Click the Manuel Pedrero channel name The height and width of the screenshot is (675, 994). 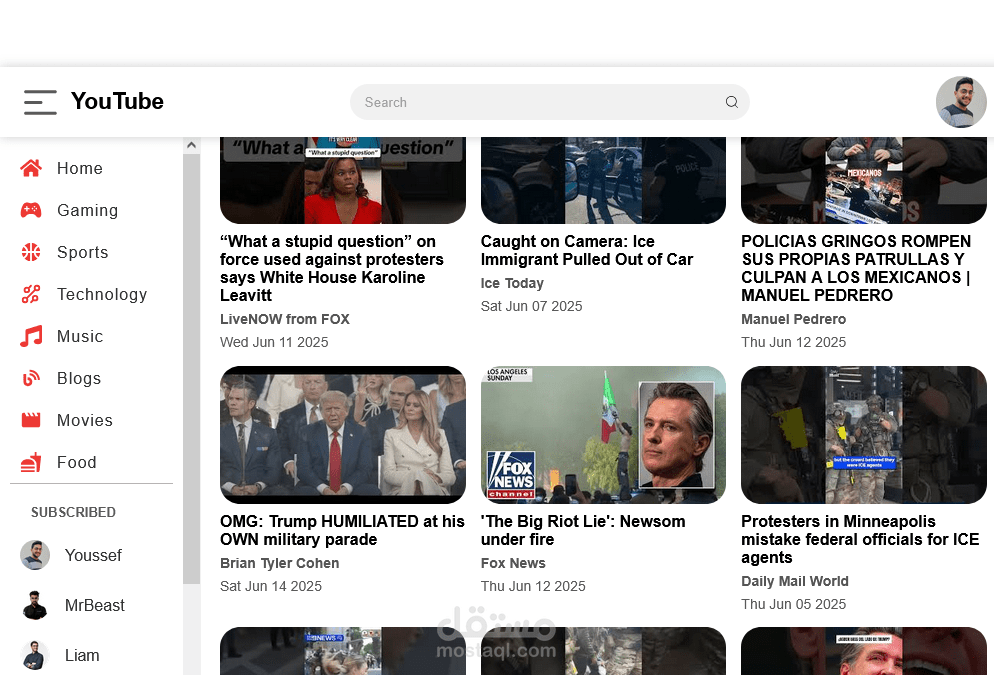794,319
